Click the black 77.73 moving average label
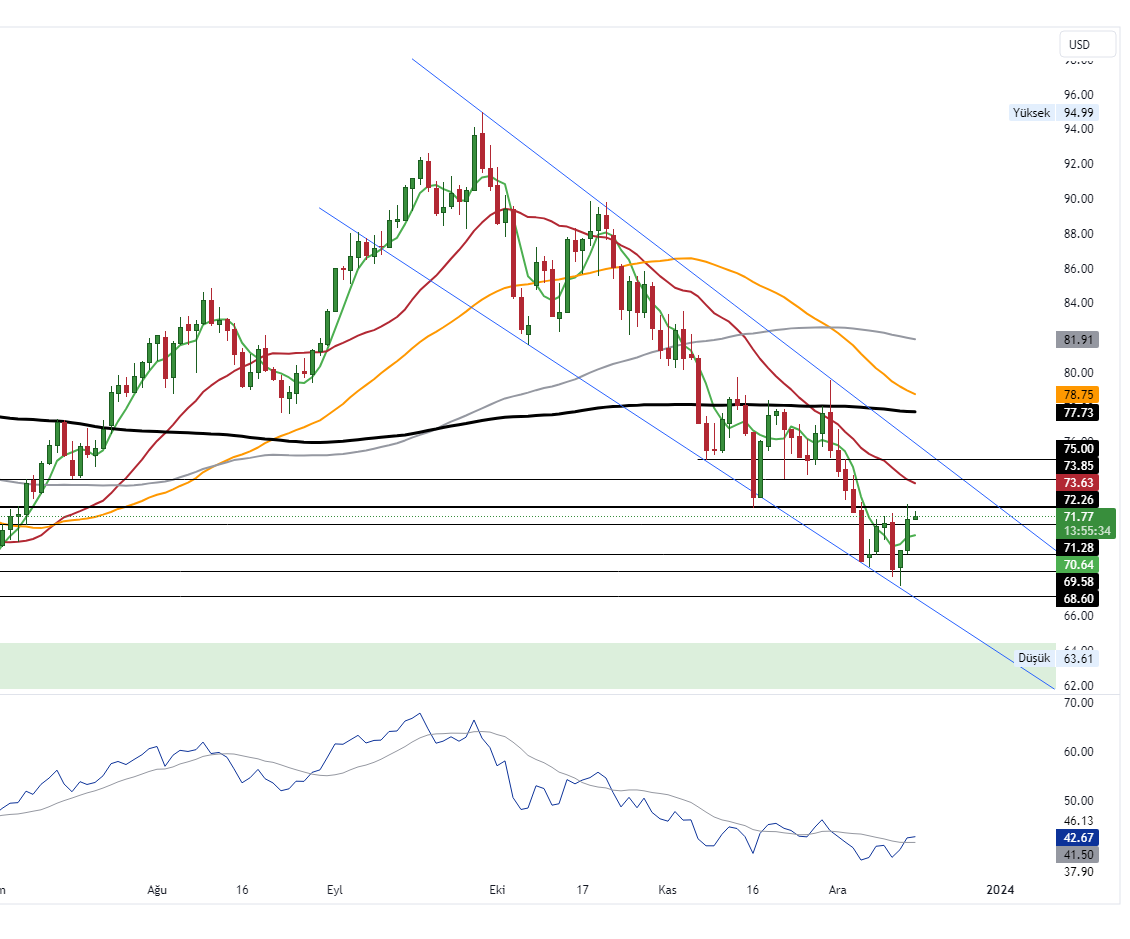Image resolution: width=1130 pixels, height=939 pixels. [x=1076, y=412]
